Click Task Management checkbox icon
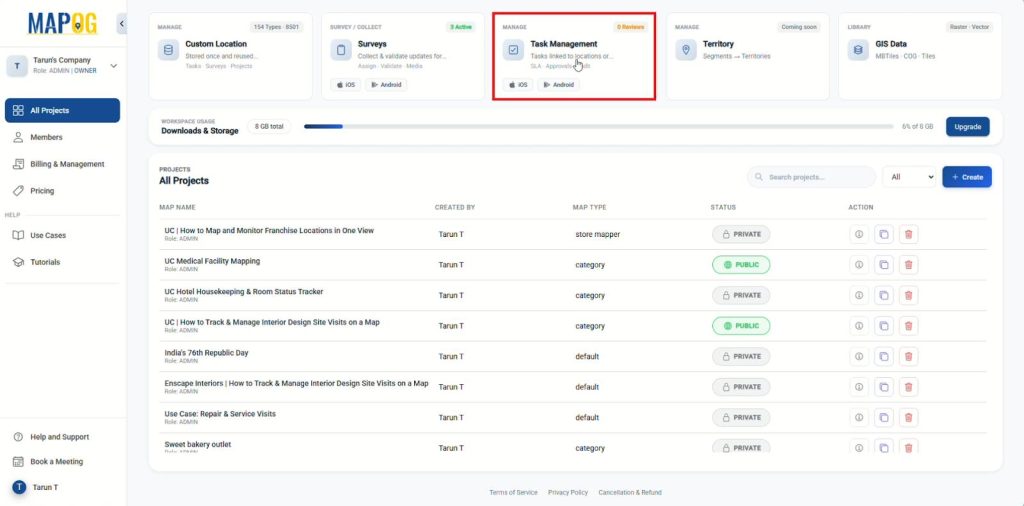This screenshot has height=506, width=1024. point(513,50)
